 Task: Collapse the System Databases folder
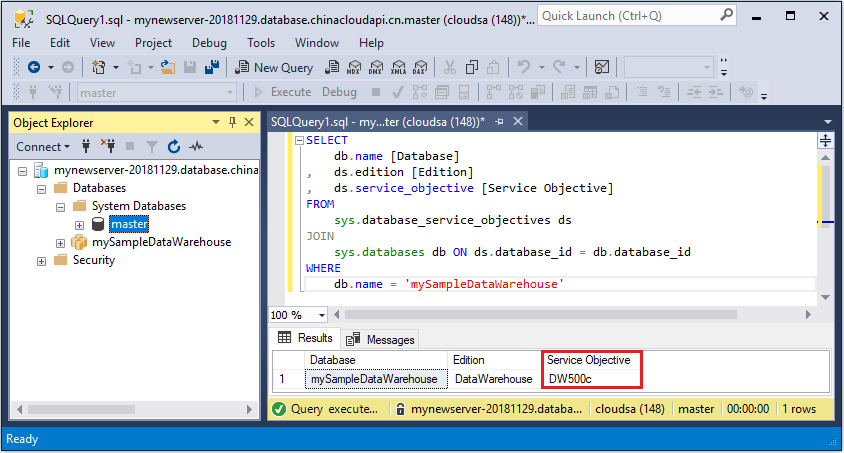[x=61, y=206]
